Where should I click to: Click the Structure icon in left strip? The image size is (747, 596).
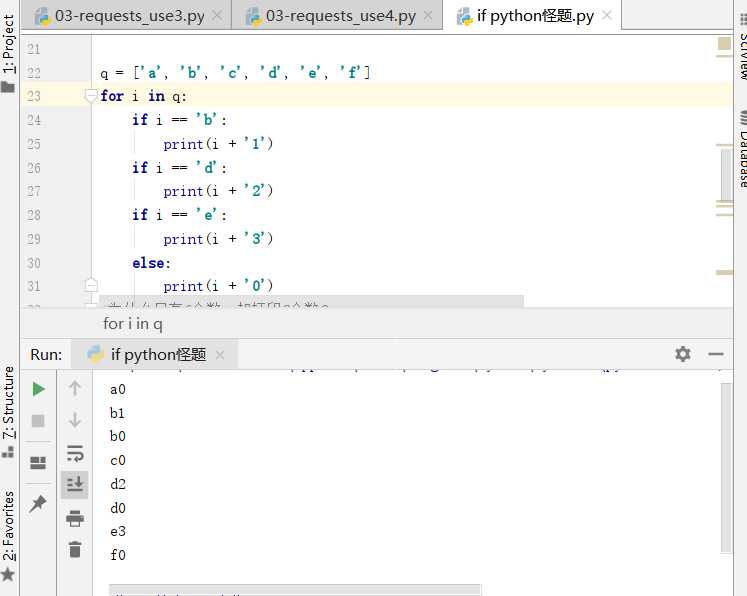(x=8, y=451)
